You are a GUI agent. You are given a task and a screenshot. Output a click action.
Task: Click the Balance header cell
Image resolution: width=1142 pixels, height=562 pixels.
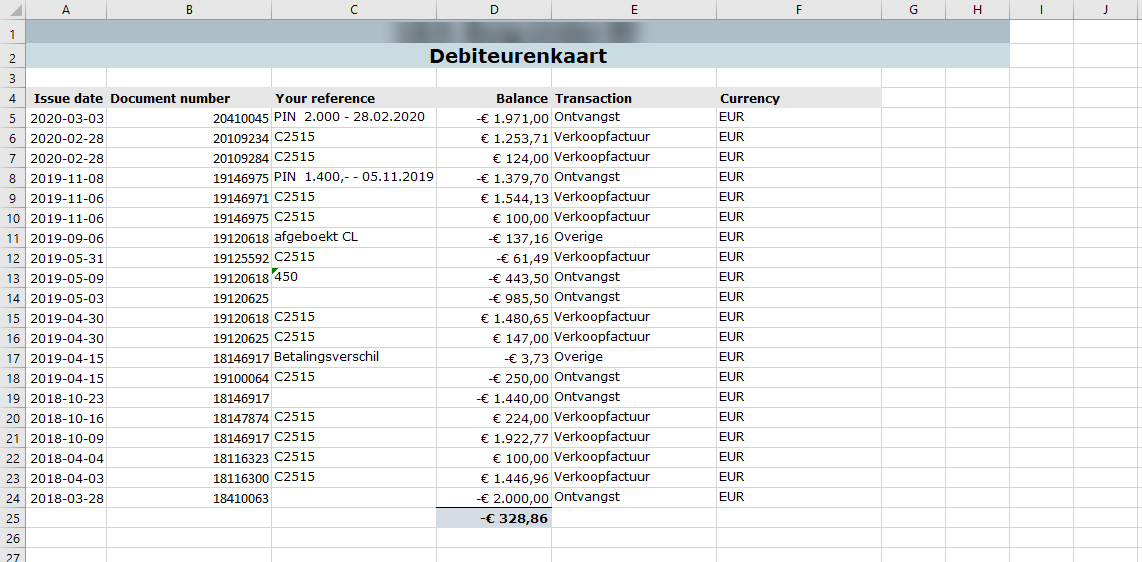click(495, 98)
